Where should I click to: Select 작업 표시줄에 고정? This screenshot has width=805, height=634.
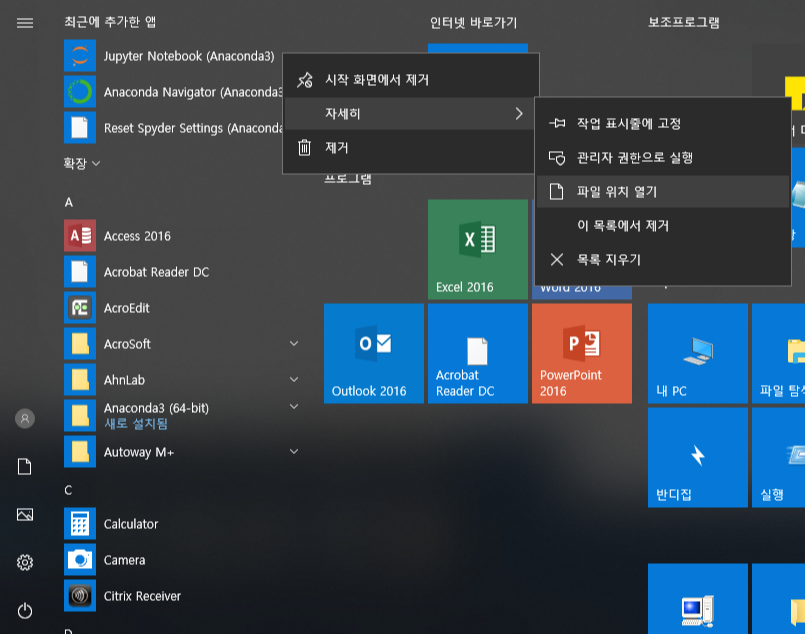pos(662,123)
